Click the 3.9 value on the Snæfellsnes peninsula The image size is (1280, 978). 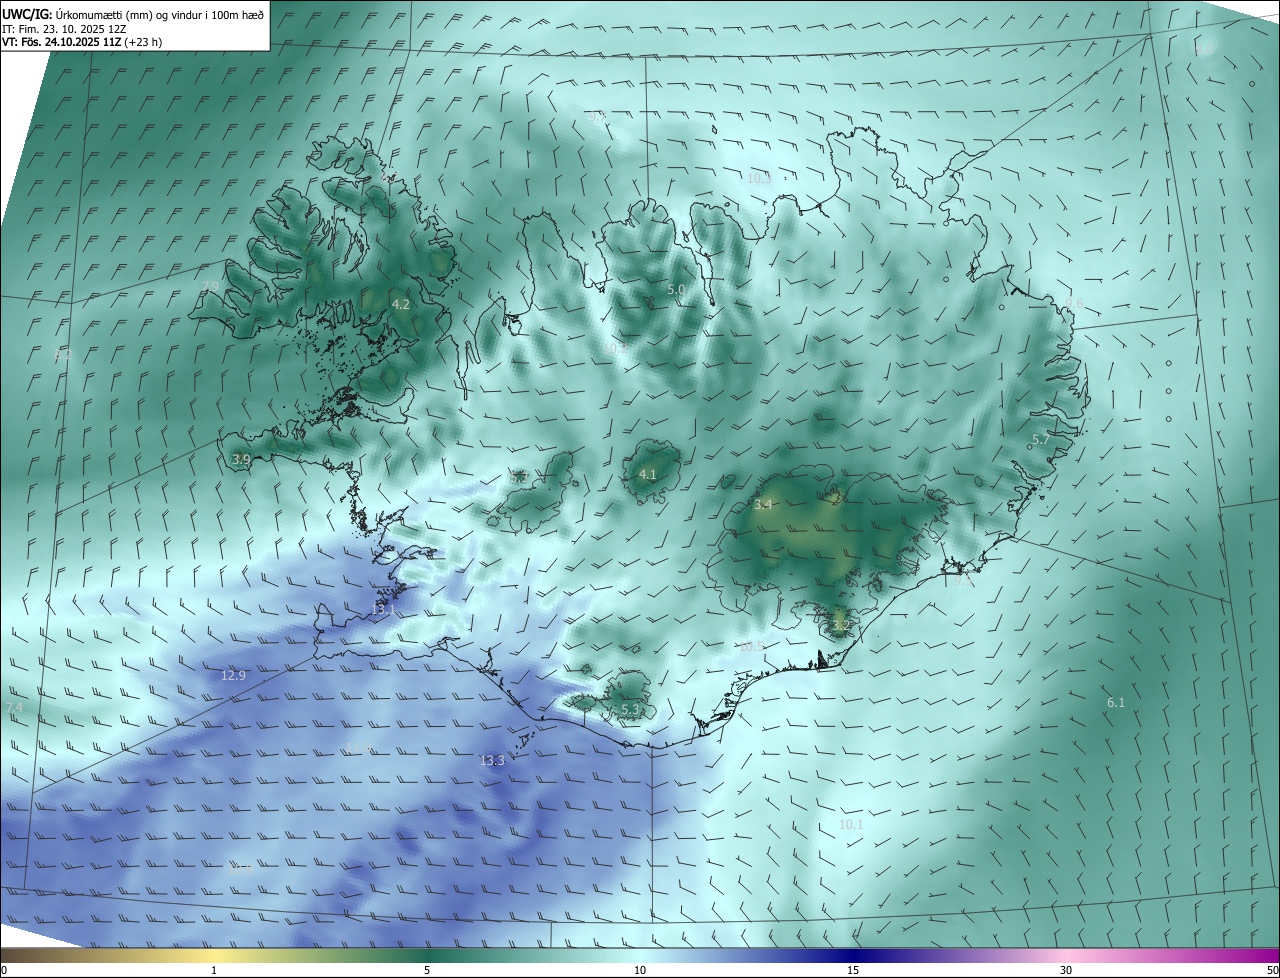241,459
